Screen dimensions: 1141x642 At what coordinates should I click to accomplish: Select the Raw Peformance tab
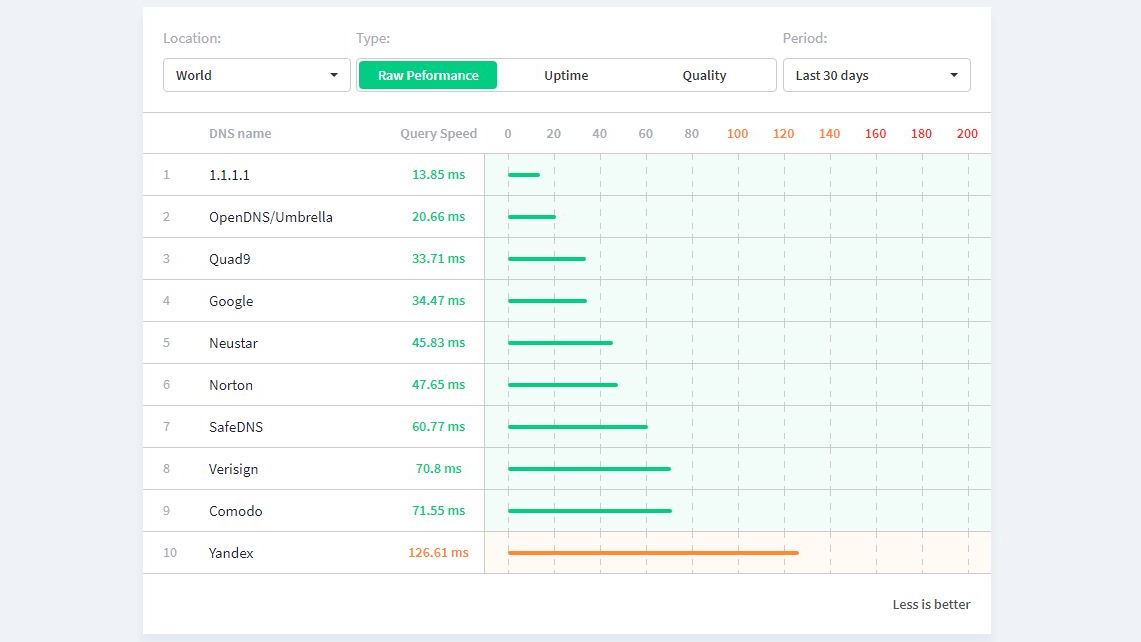pyautogui.click(x=428, y=75)
